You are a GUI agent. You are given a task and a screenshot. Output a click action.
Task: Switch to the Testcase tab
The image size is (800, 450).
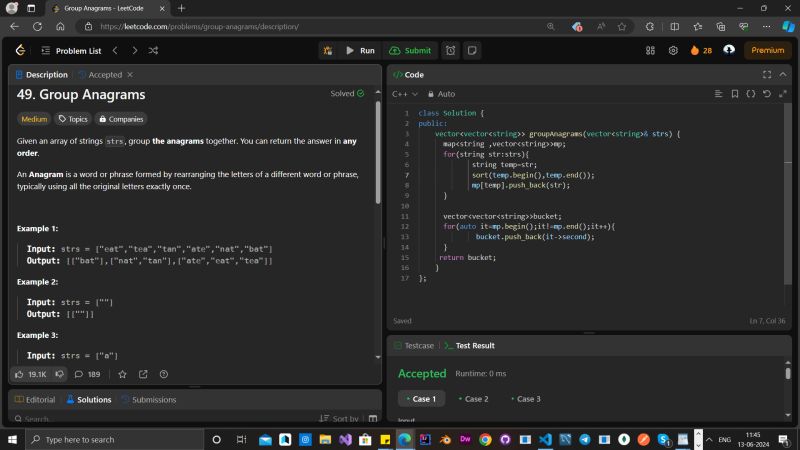(413, 345)
